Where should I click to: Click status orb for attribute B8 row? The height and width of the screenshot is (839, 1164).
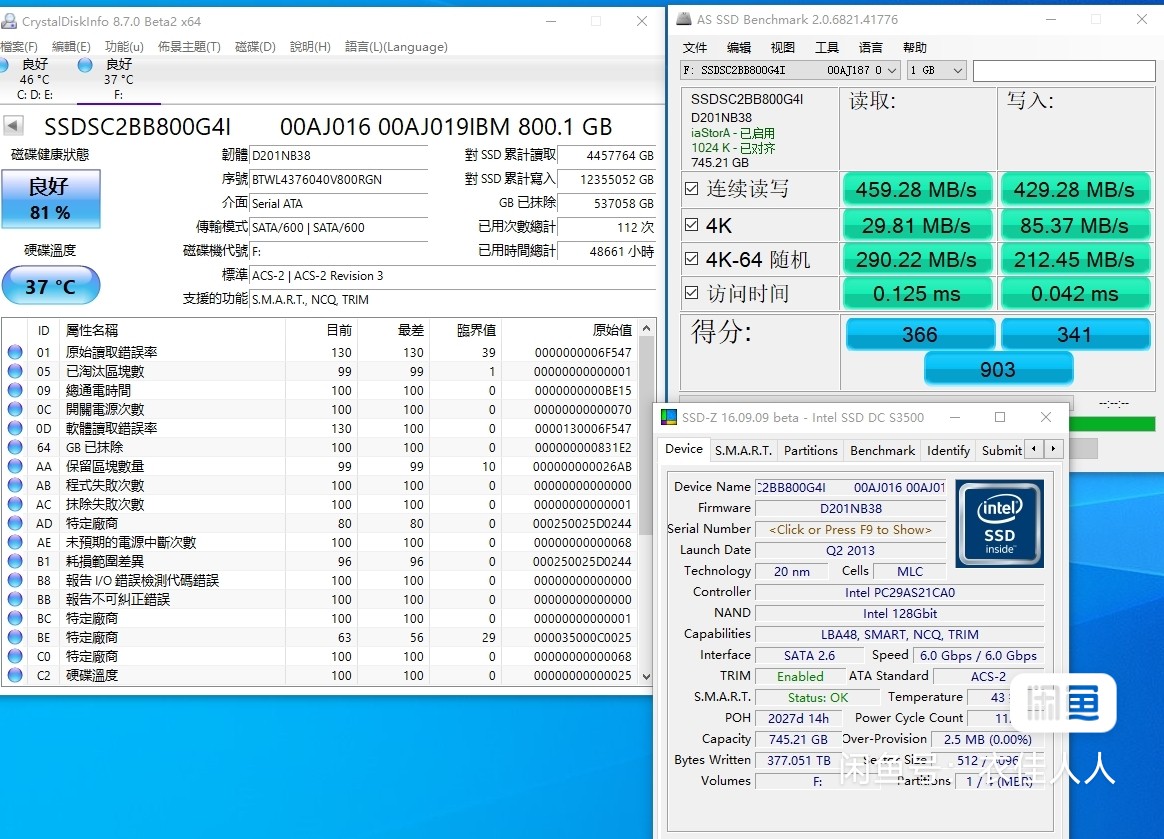(15, 580)
